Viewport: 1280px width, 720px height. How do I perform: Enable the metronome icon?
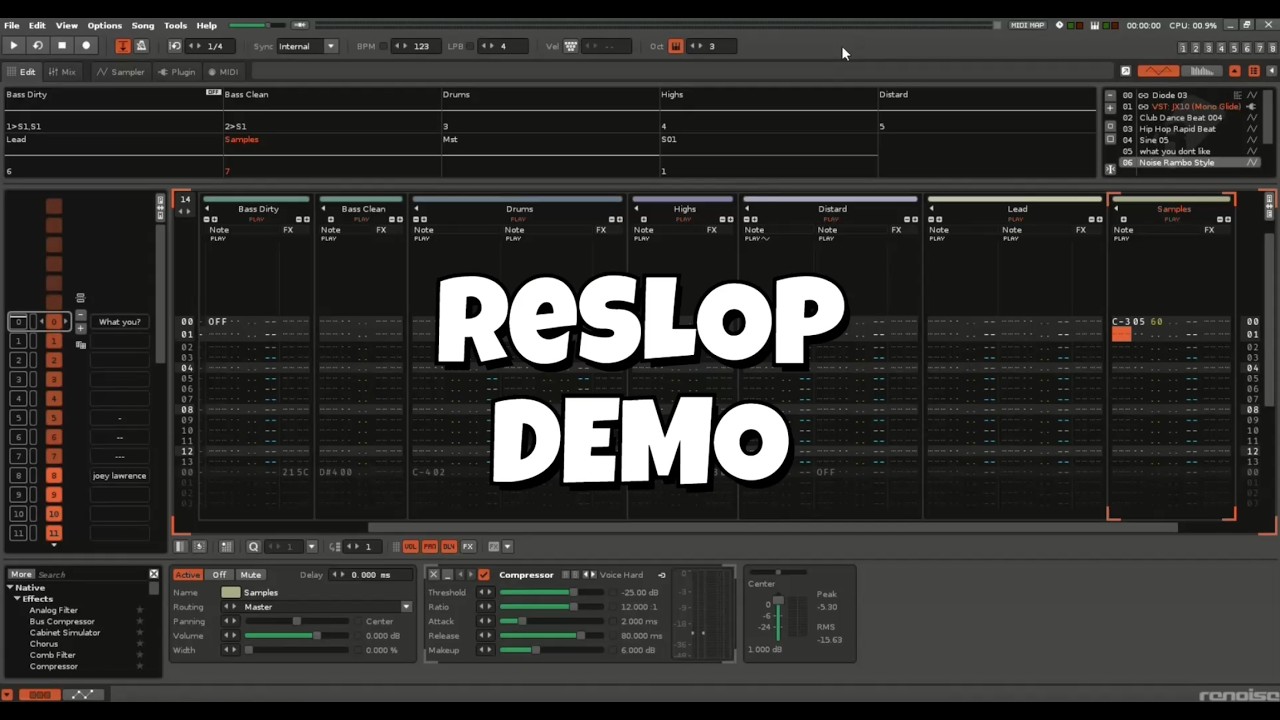coord(141,46)
